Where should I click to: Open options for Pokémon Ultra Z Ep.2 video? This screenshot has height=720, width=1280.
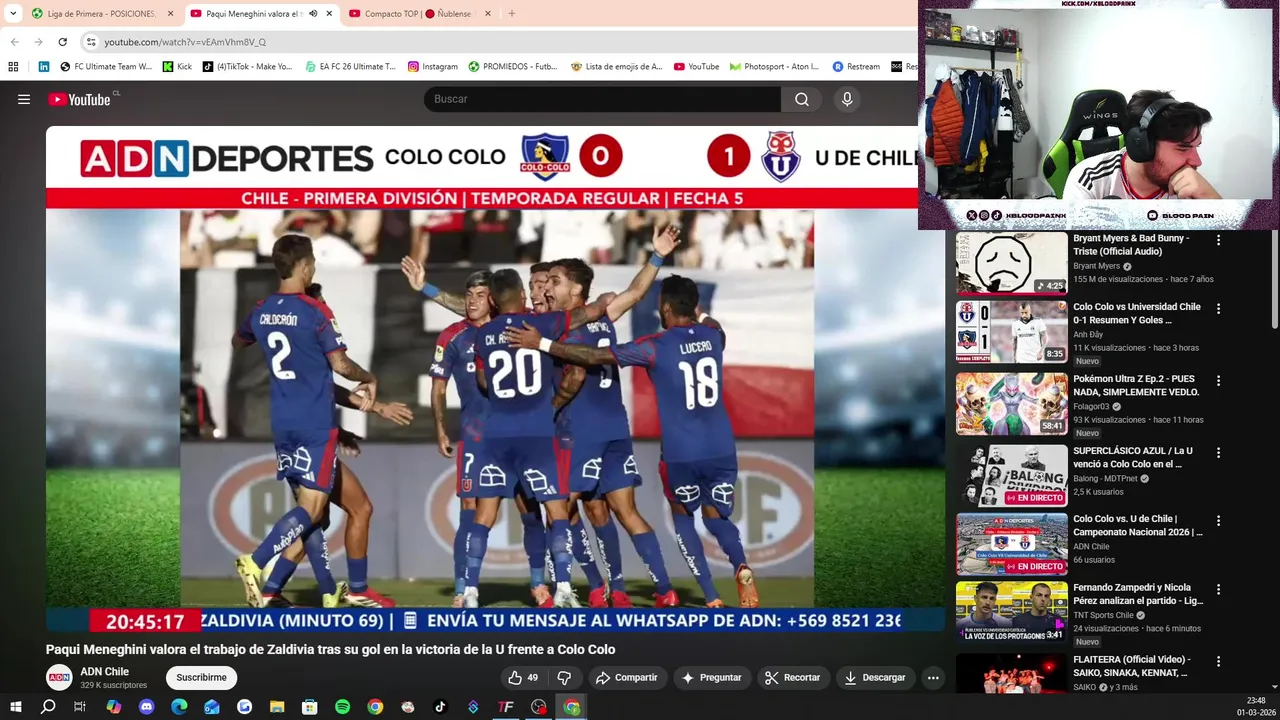1218,381
